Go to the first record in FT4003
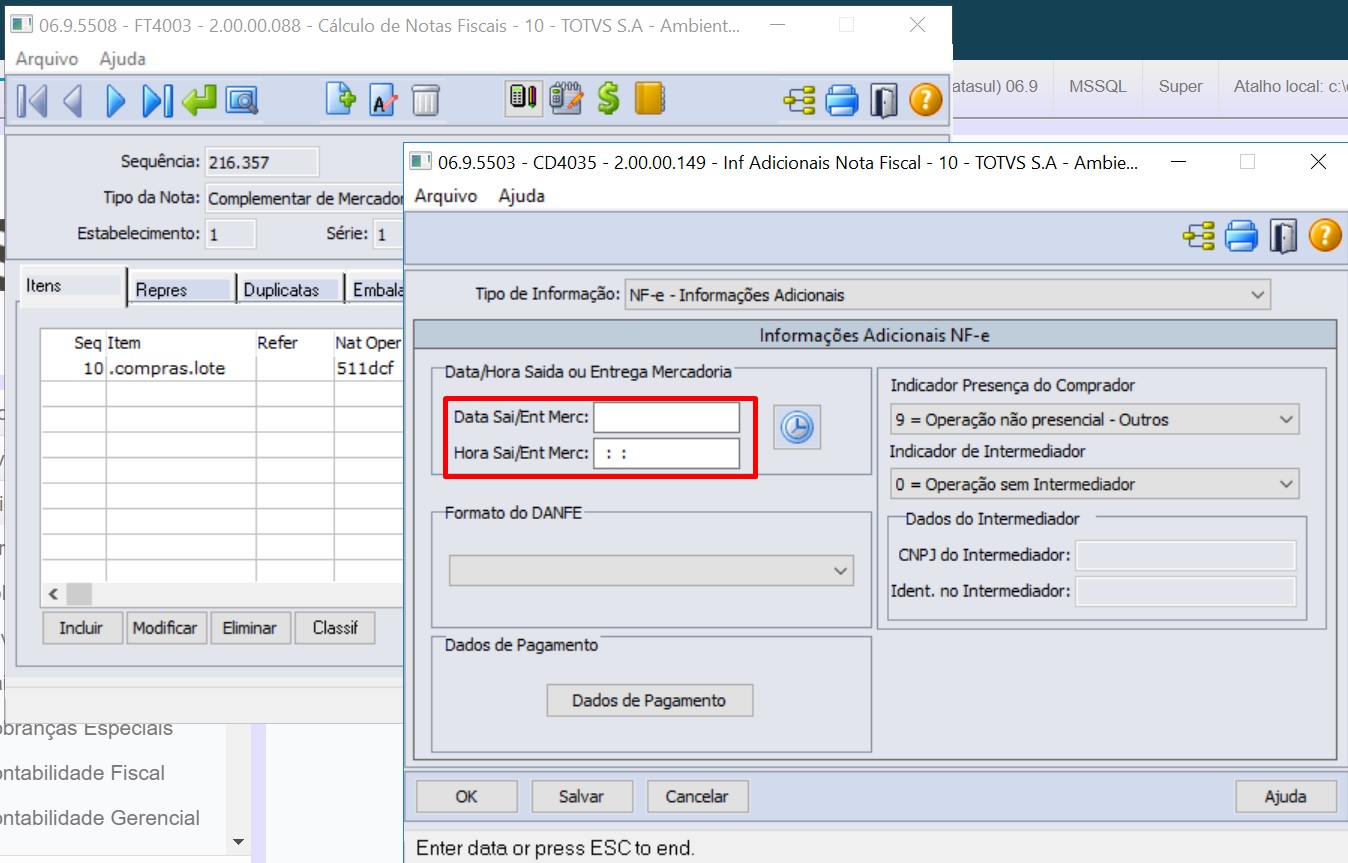Viewport: 1348px width, 863px height. 32,100
